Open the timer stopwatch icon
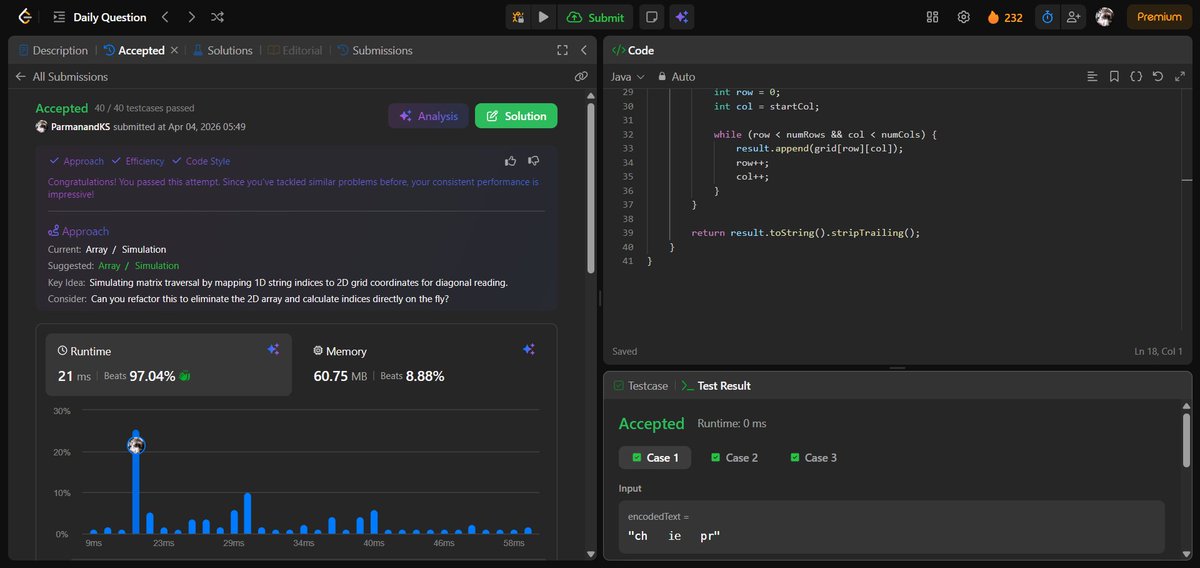Viewport: 1200px width, 568px height. (x=1047, y=17)
